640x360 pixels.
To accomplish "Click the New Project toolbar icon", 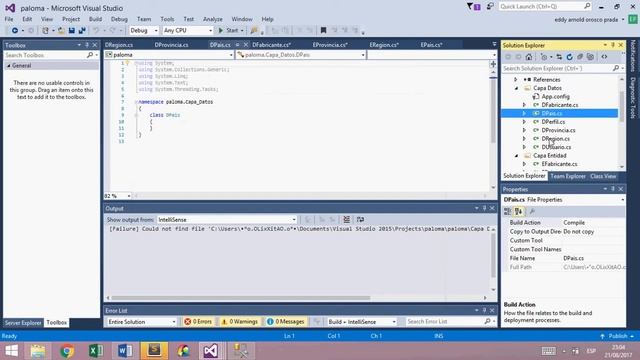I will tap(45, 31).
